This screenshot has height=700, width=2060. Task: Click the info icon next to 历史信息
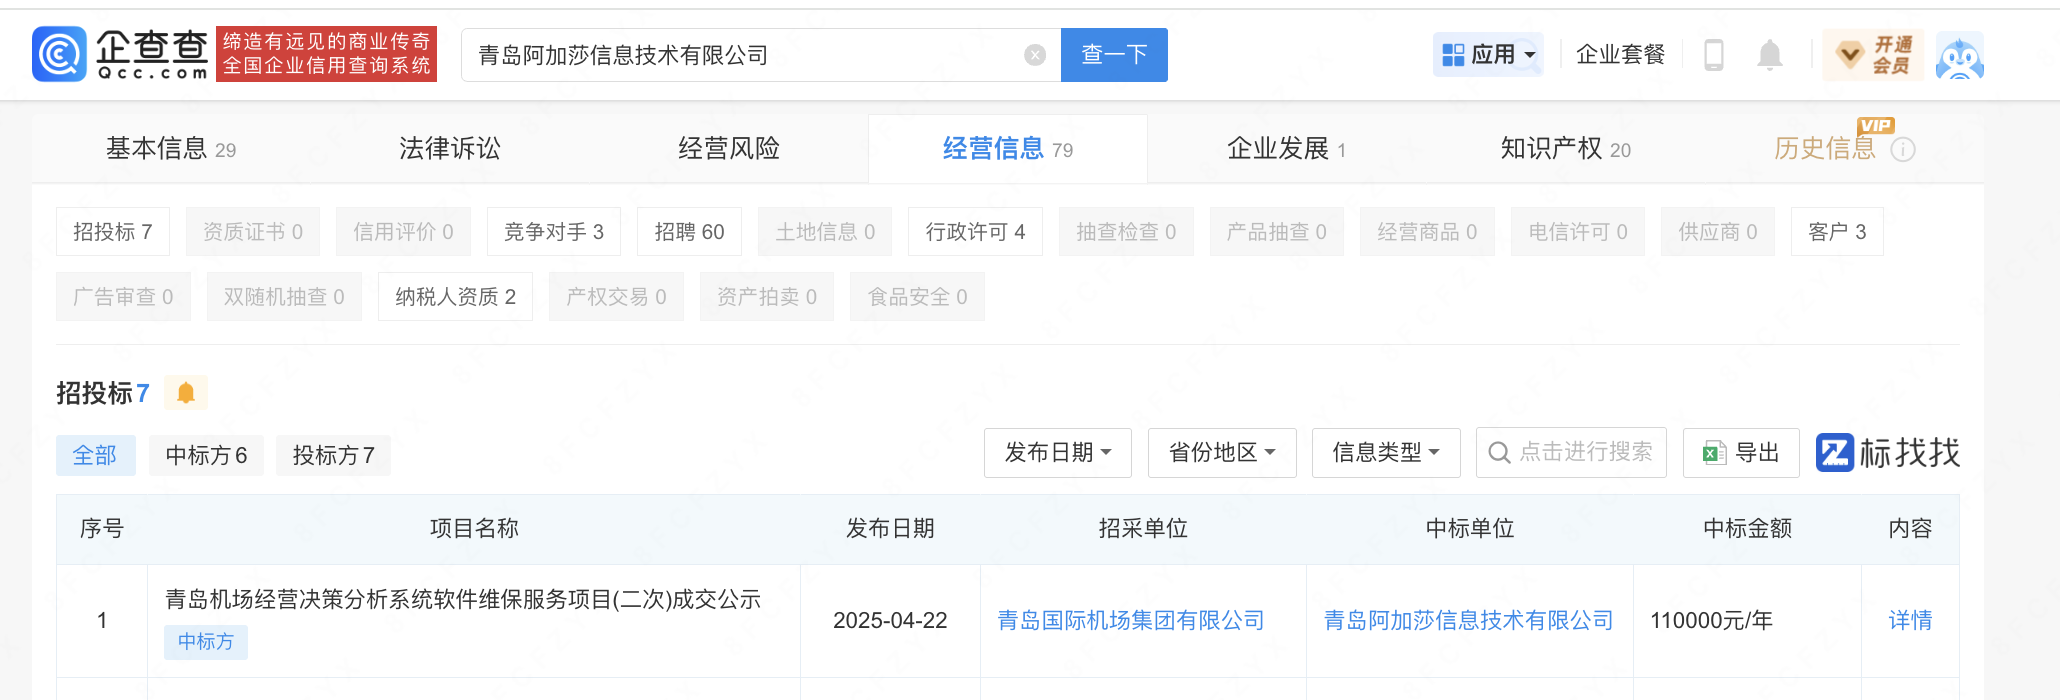tap(1903, 150)
